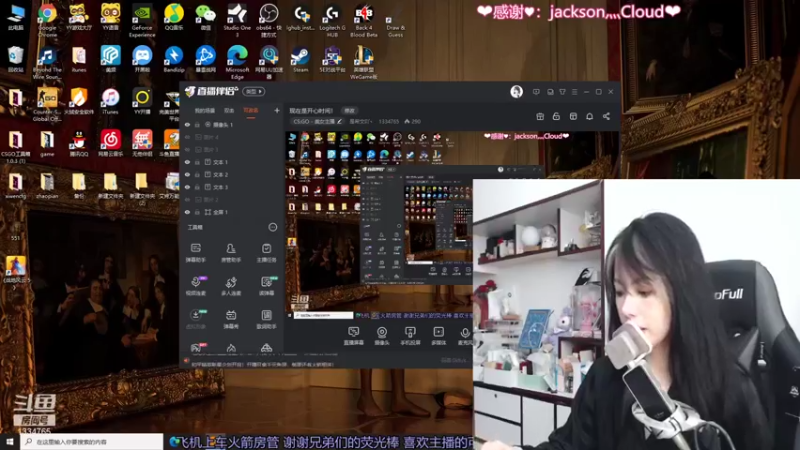This screenshot has width=800, height=450.
Task: Open the 主播任务 checklist tool
Action: (x=266, y=253)
